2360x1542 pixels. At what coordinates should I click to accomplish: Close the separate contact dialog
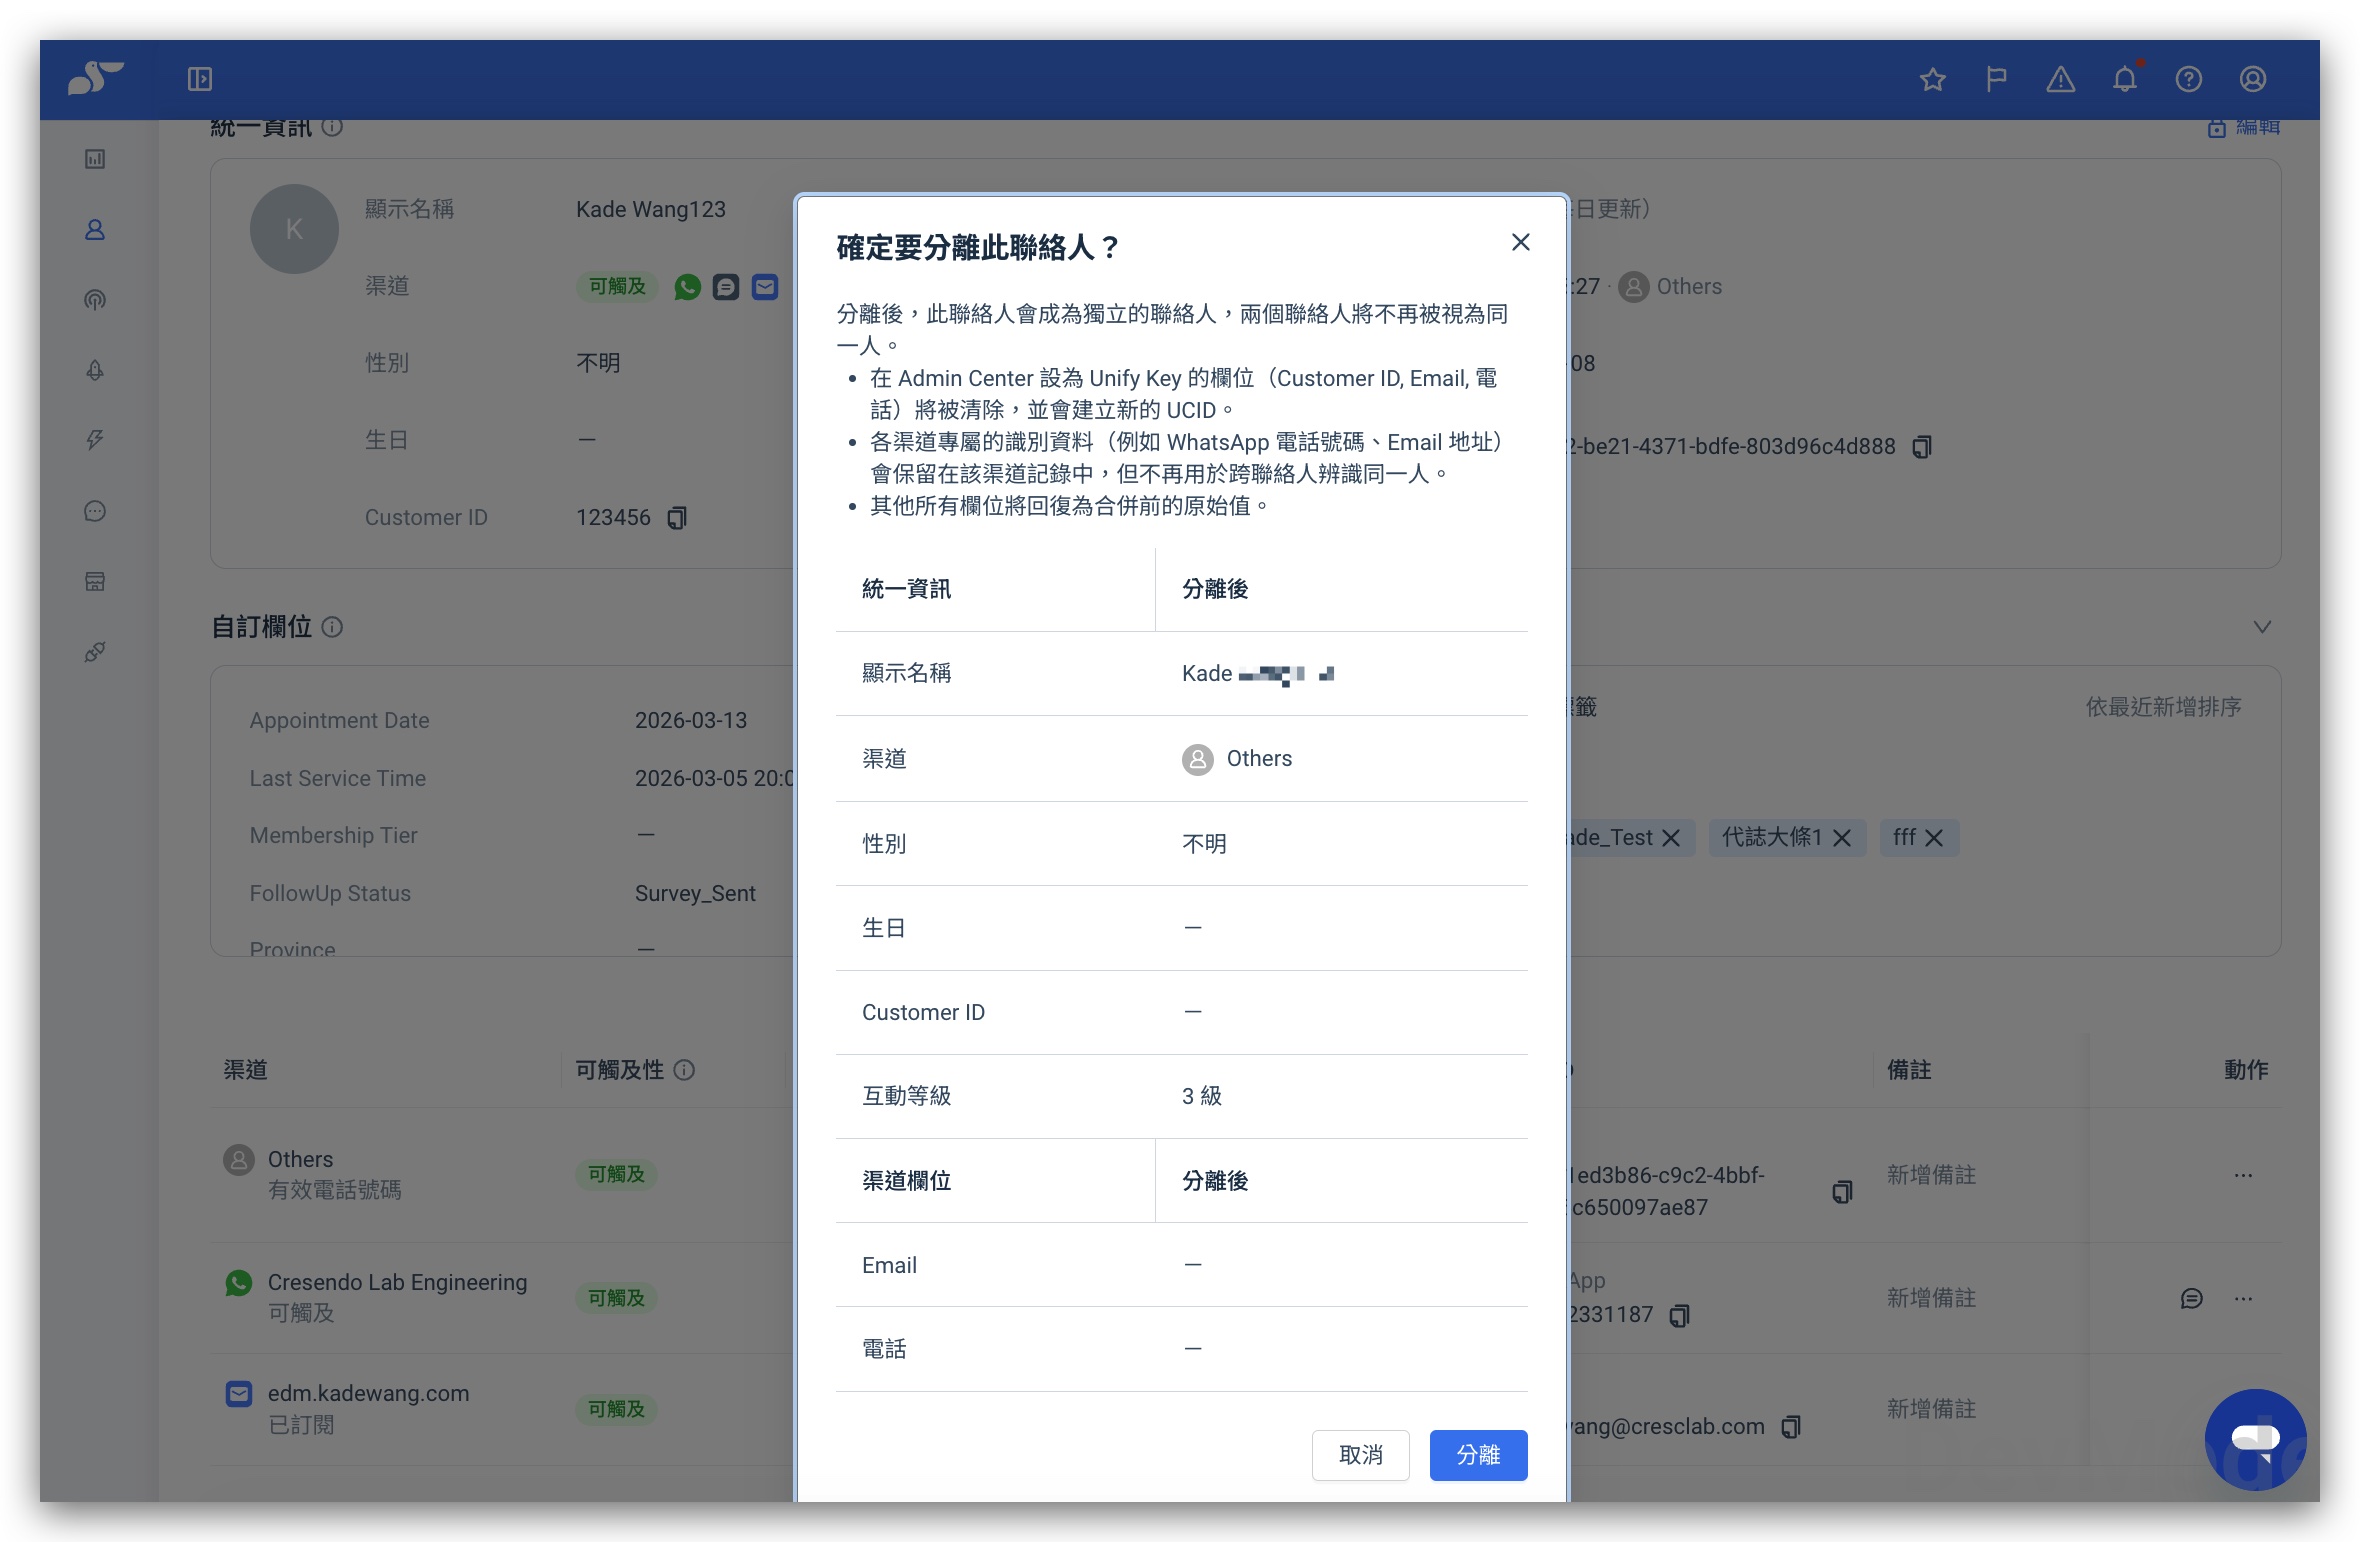1520,243
